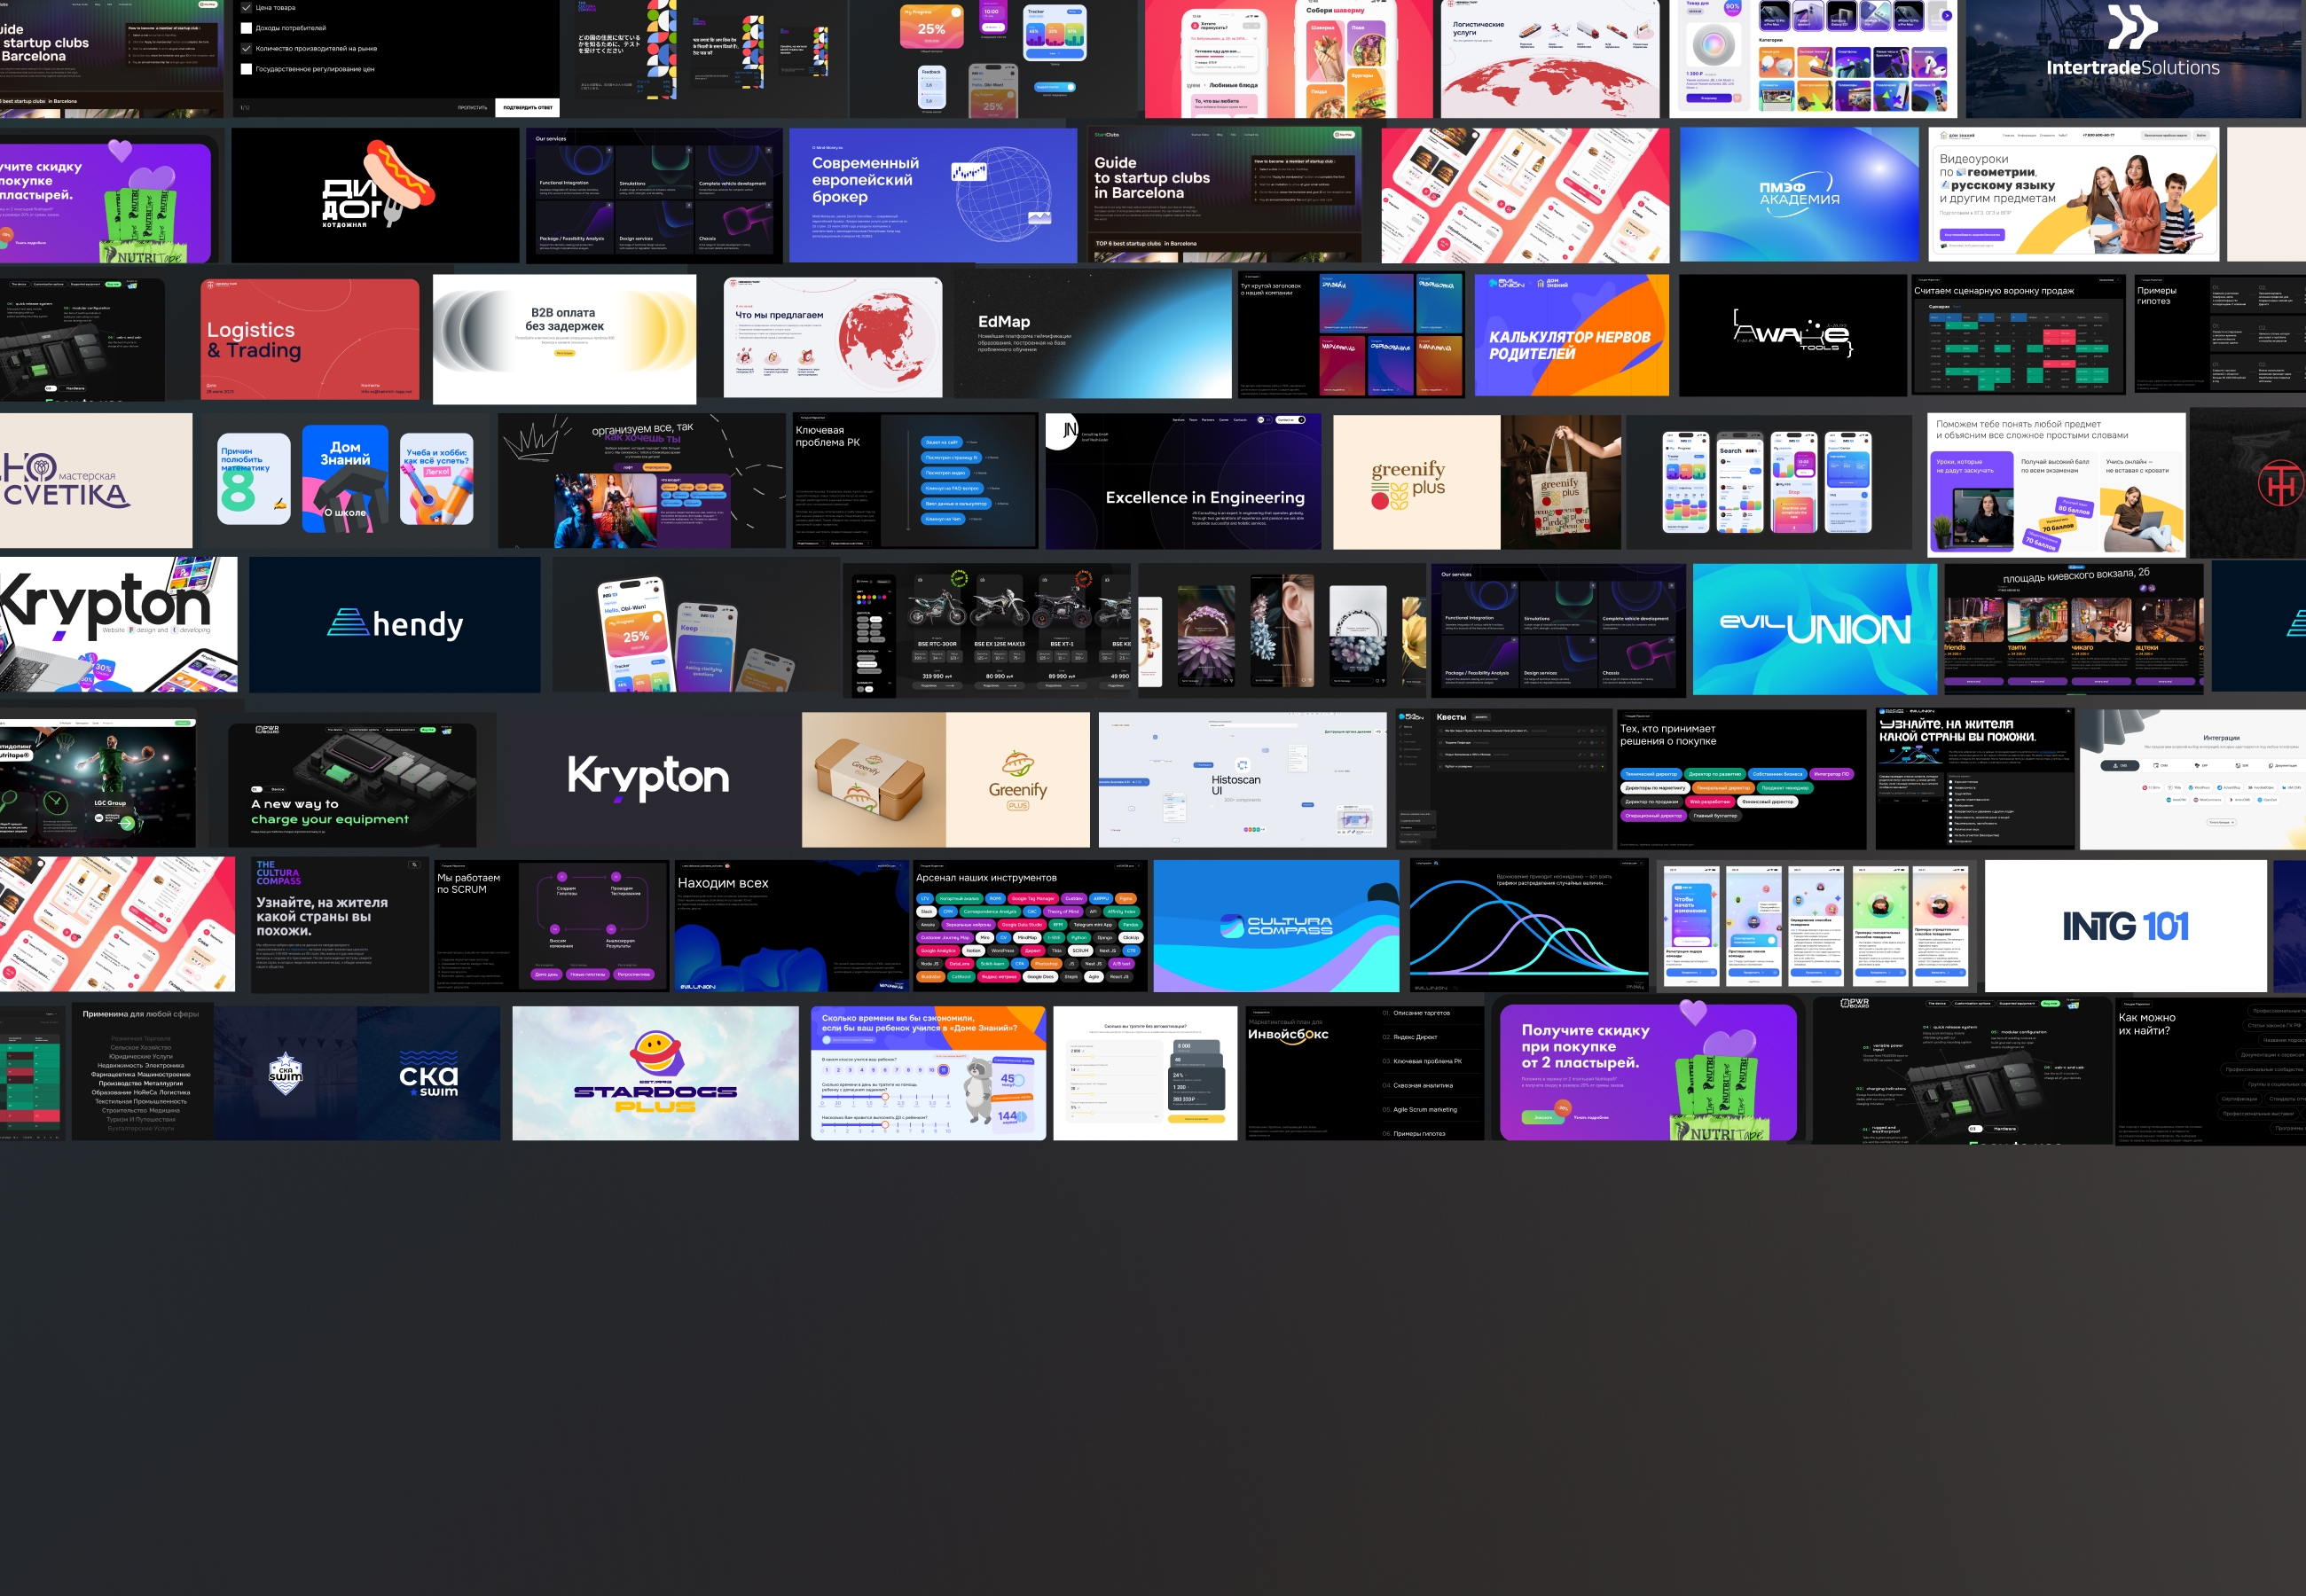
Task: Click the INTG 101 icon
Action: (x=2121, y=918)
